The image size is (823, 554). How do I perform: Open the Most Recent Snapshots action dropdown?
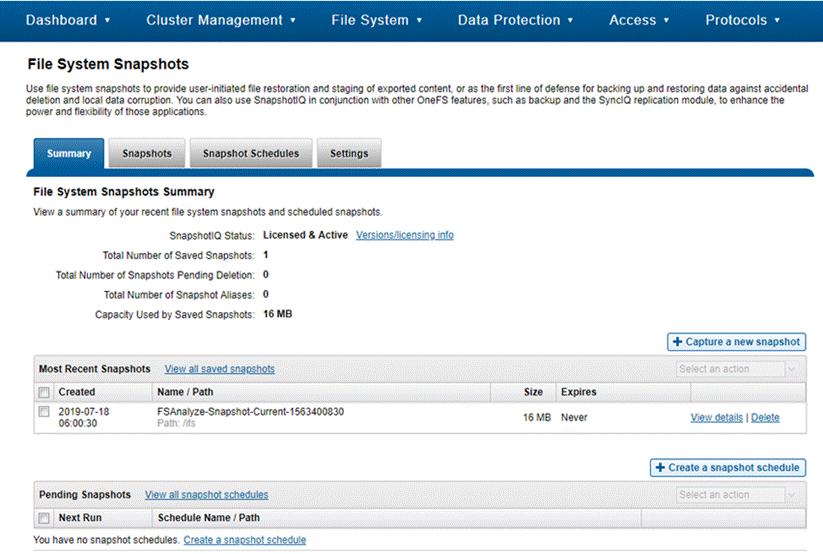tap(739, 369)
